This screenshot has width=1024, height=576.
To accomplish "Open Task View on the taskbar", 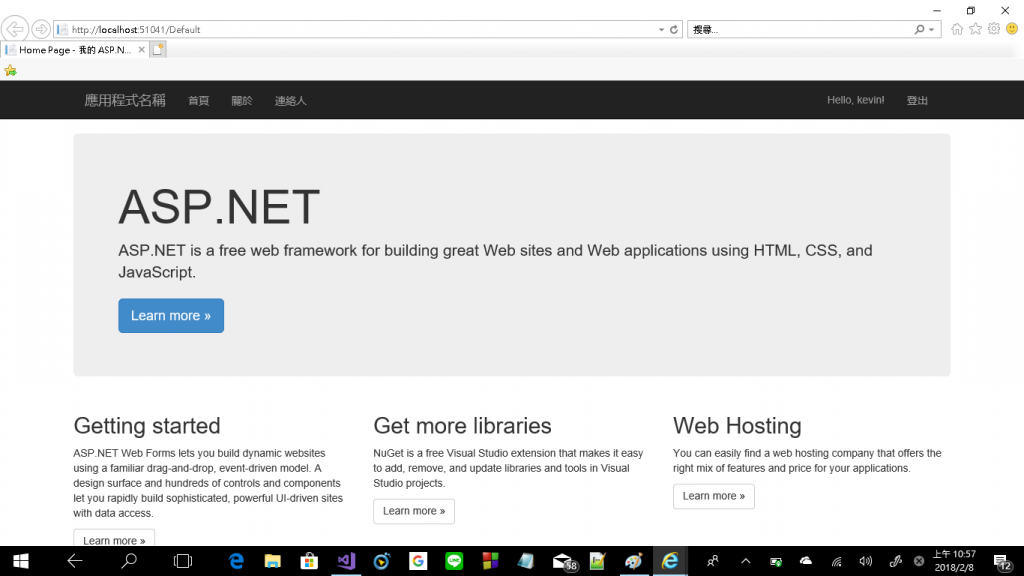I will [x=183, y=561].
